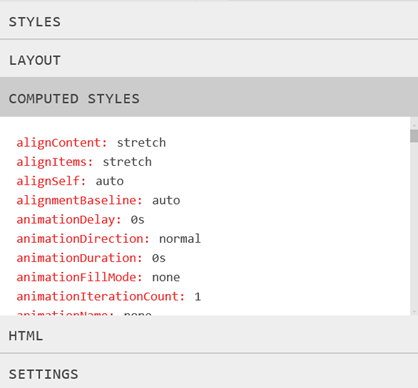Select the animationDuration property row
The height and width of the screenshot is (388, 418).
coord(91,258)
